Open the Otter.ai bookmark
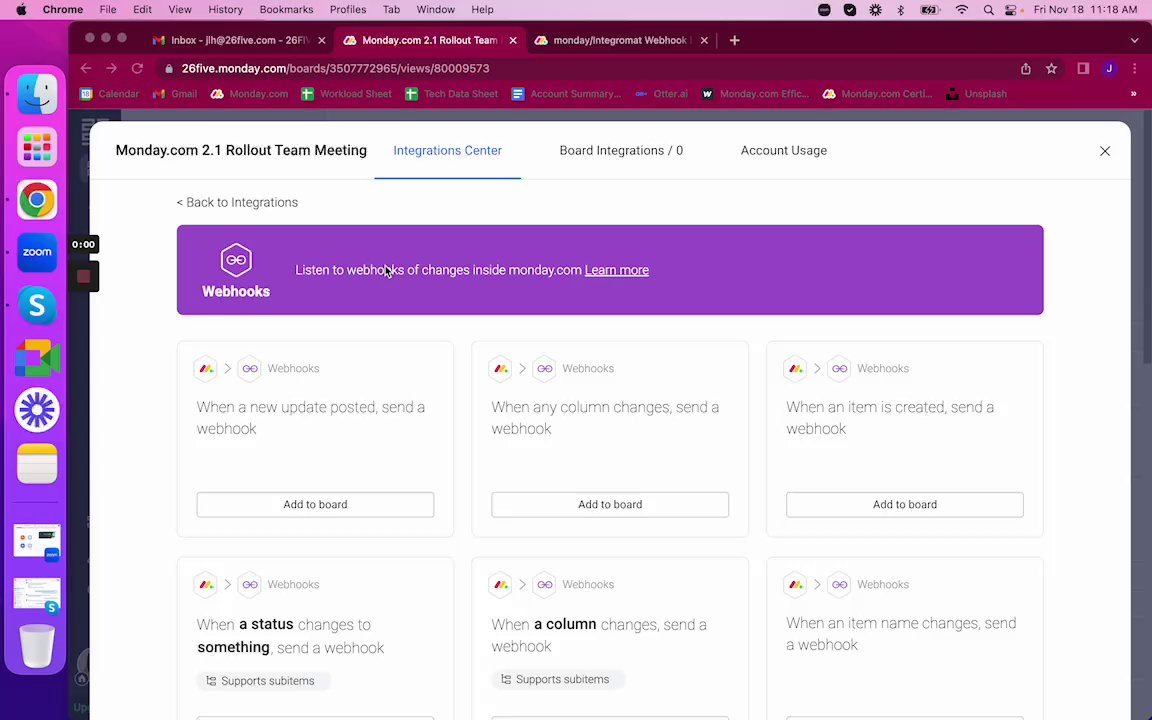Image resolution: width=1152 pixels, height=720 pixels. click(x=661, y=94)
